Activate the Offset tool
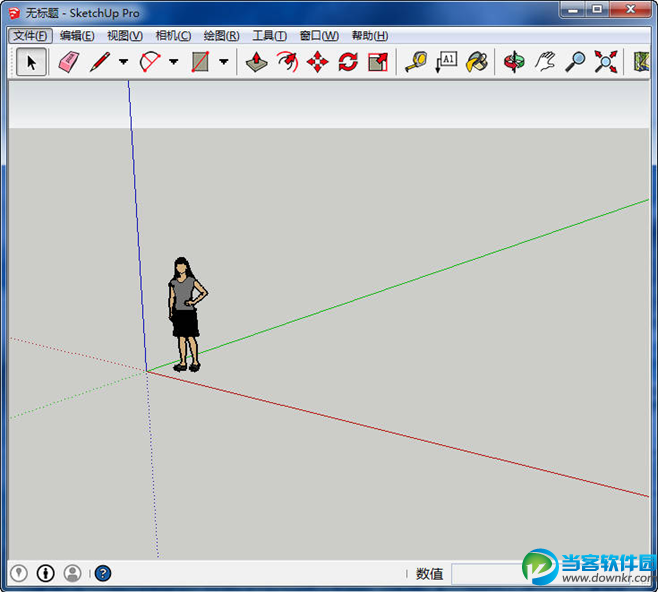Screen dimensions: 658x592 pos(287,62)
